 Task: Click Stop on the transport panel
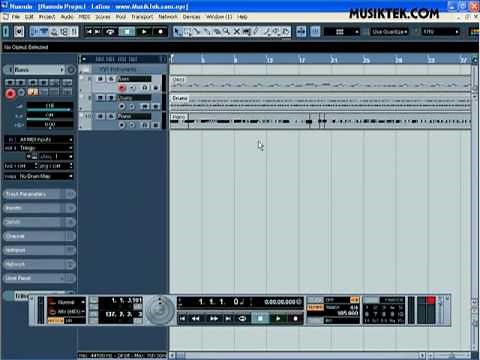[260, 319]
